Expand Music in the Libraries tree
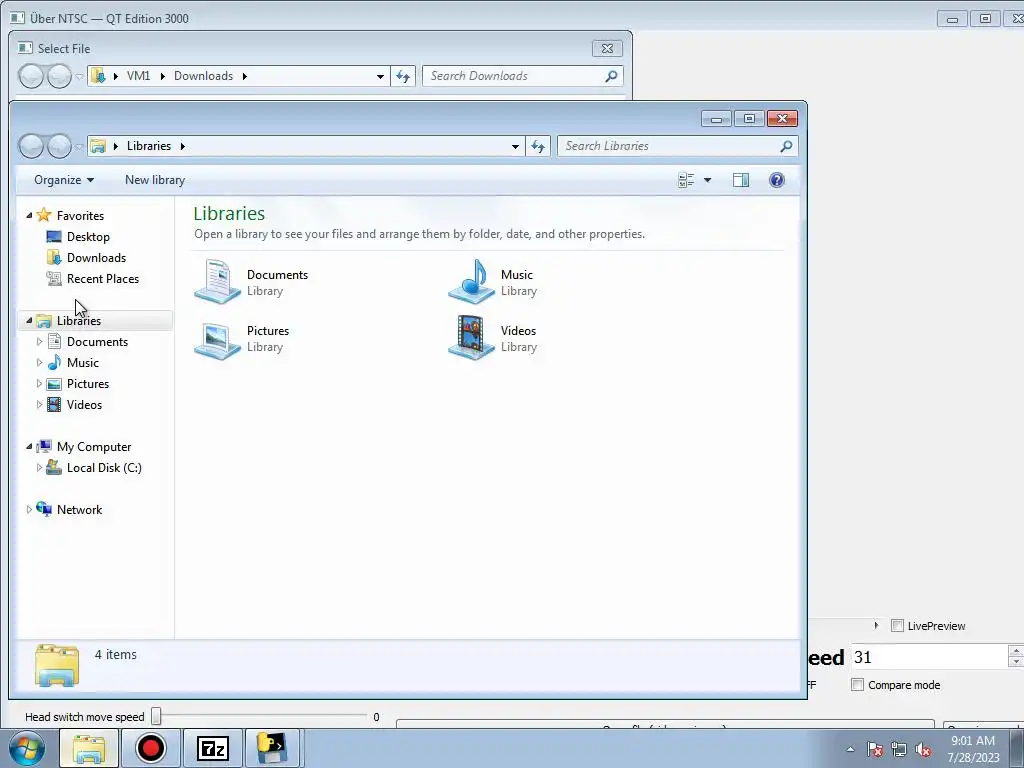1024x768 pixels. coord(39,362)
